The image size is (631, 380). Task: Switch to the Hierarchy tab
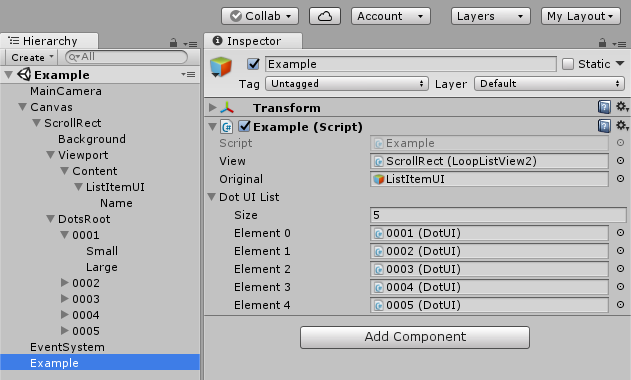49,41
